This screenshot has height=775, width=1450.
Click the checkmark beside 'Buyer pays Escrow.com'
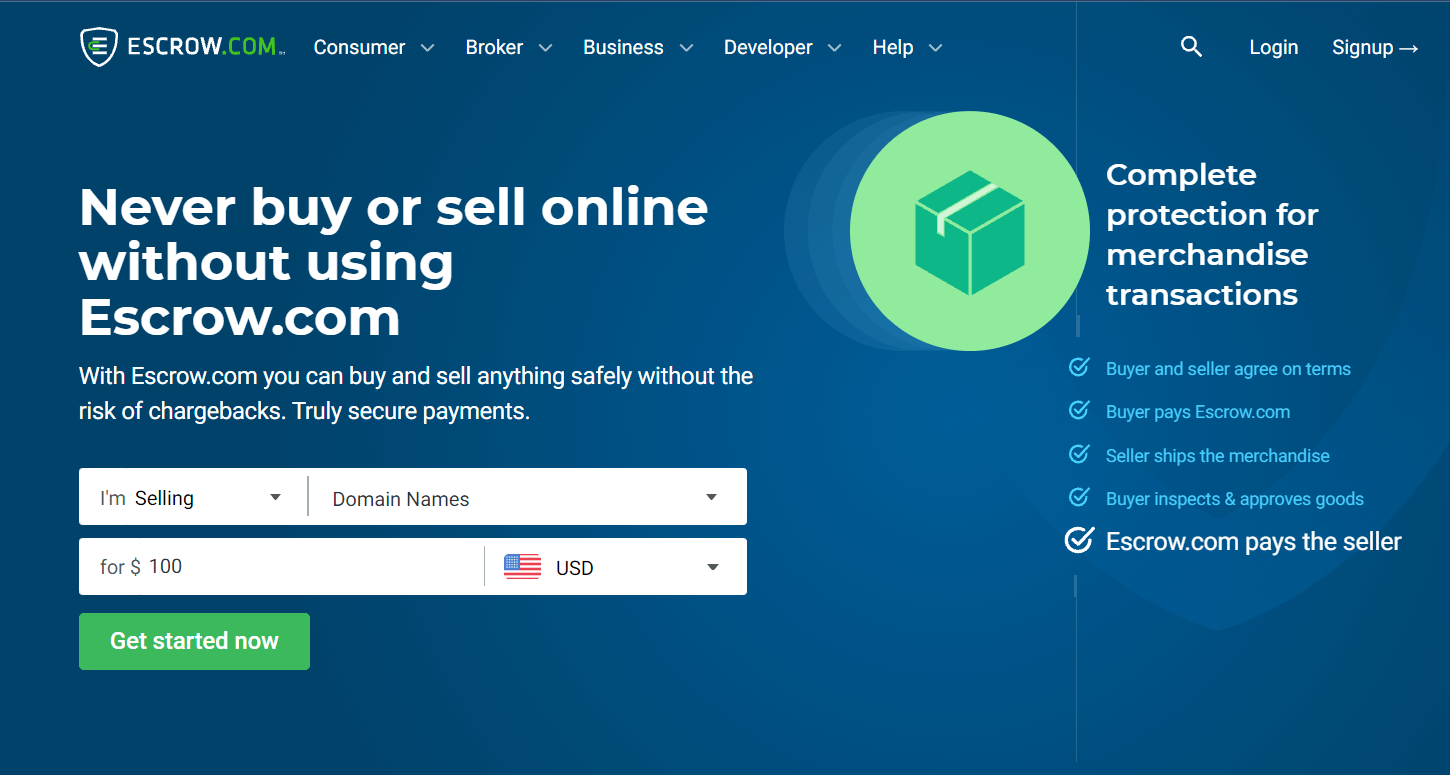click(1078, 410)
